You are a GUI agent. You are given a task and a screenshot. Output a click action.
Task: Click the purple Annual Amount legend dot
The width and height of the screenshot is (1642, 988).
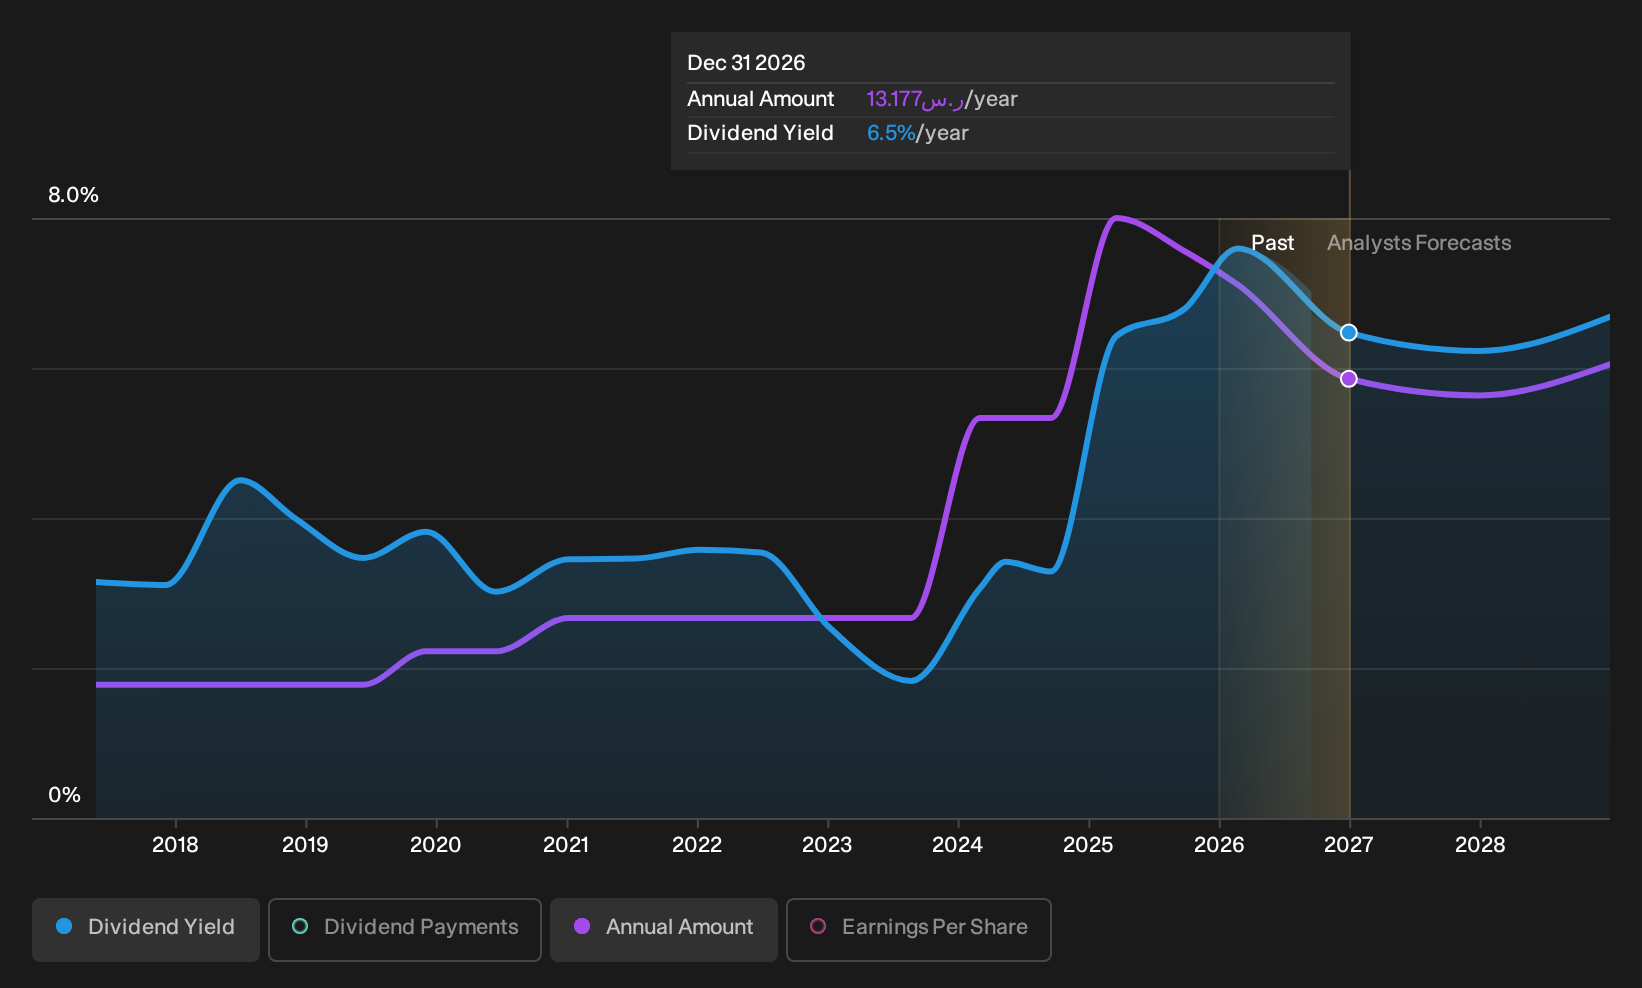[582, 927]
